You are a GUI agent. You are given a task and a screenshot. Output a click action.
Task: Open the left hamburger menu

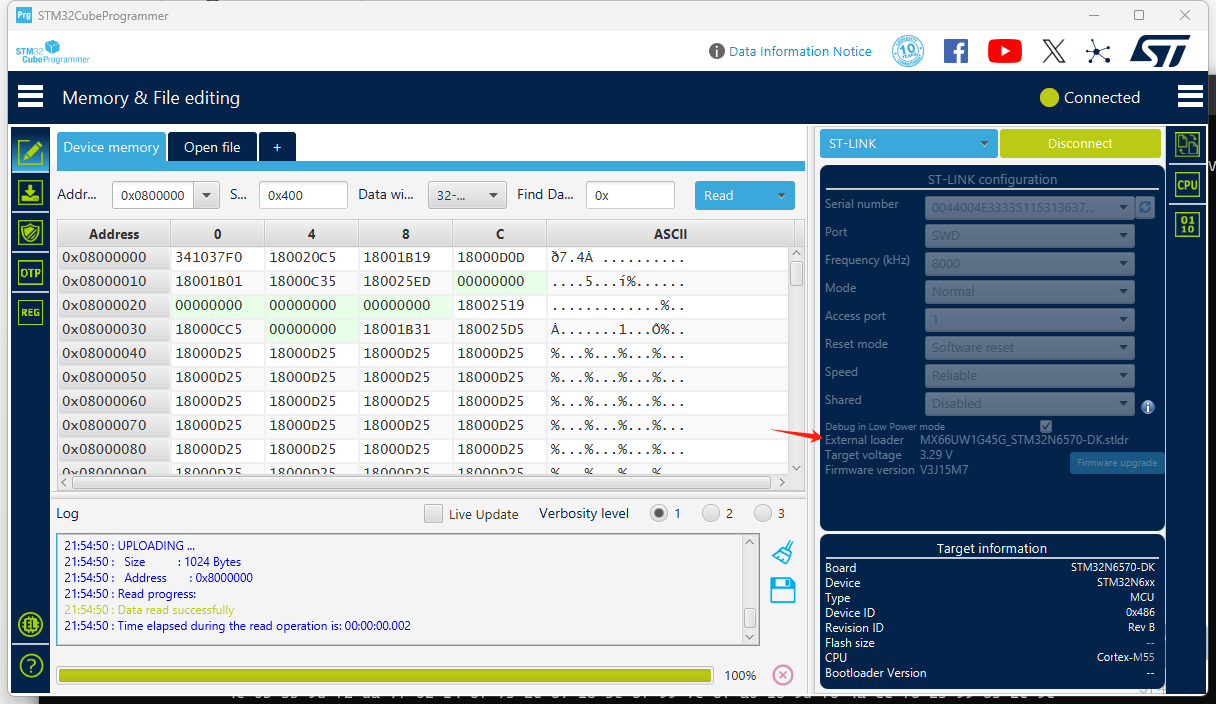pos(30,96)
